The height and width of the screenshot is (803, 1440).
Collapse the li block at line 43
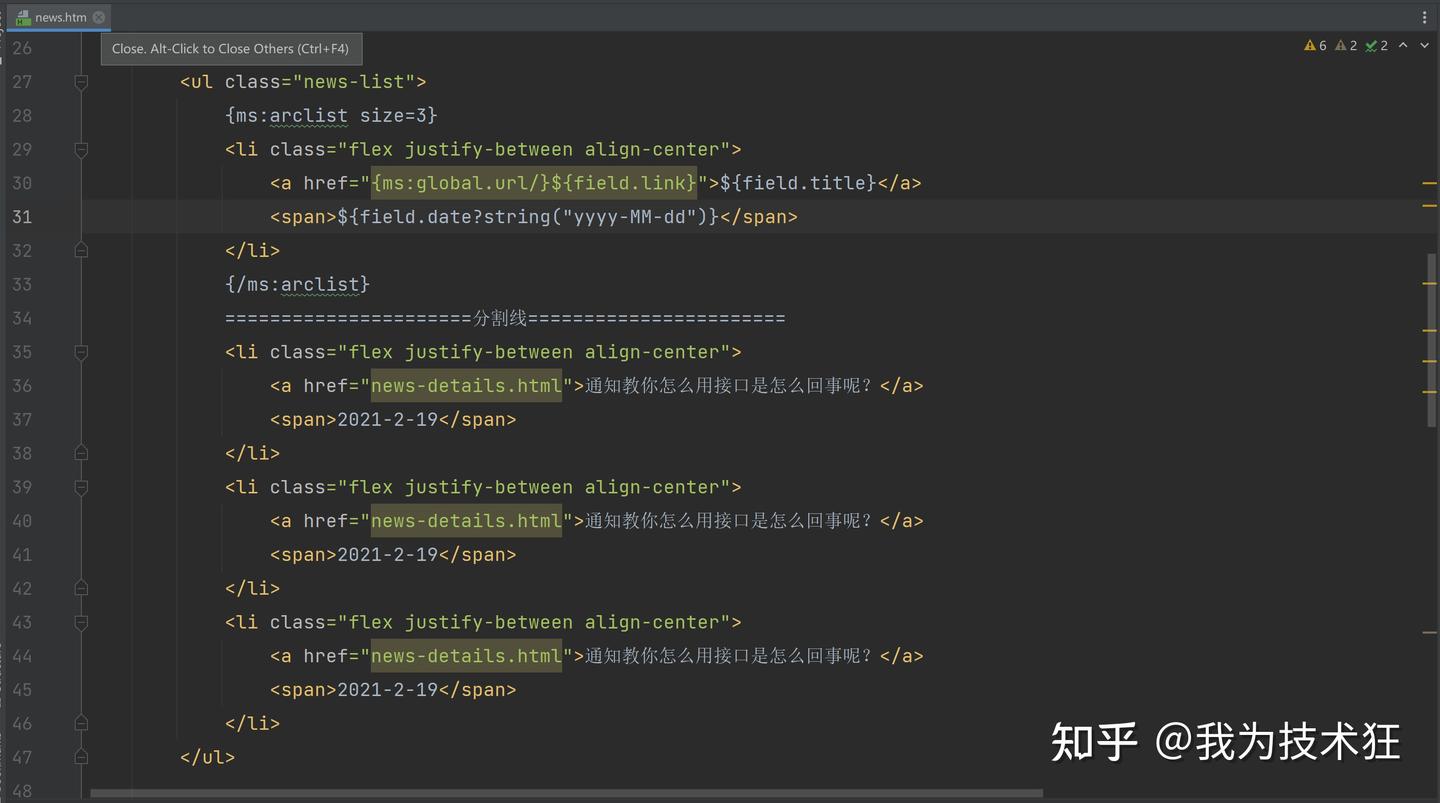[x=81, y=622]
